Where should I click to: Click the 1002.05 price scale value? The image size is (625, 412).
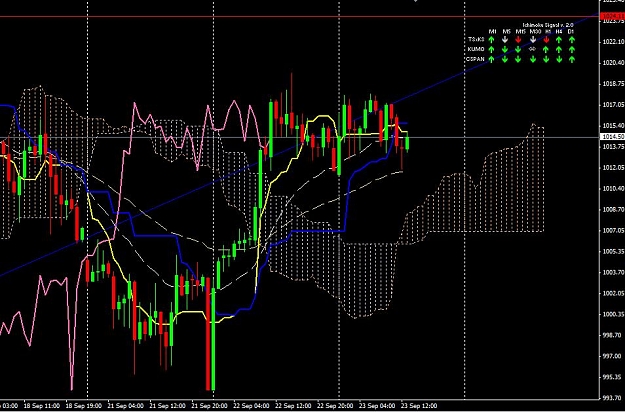click(614, 293)
